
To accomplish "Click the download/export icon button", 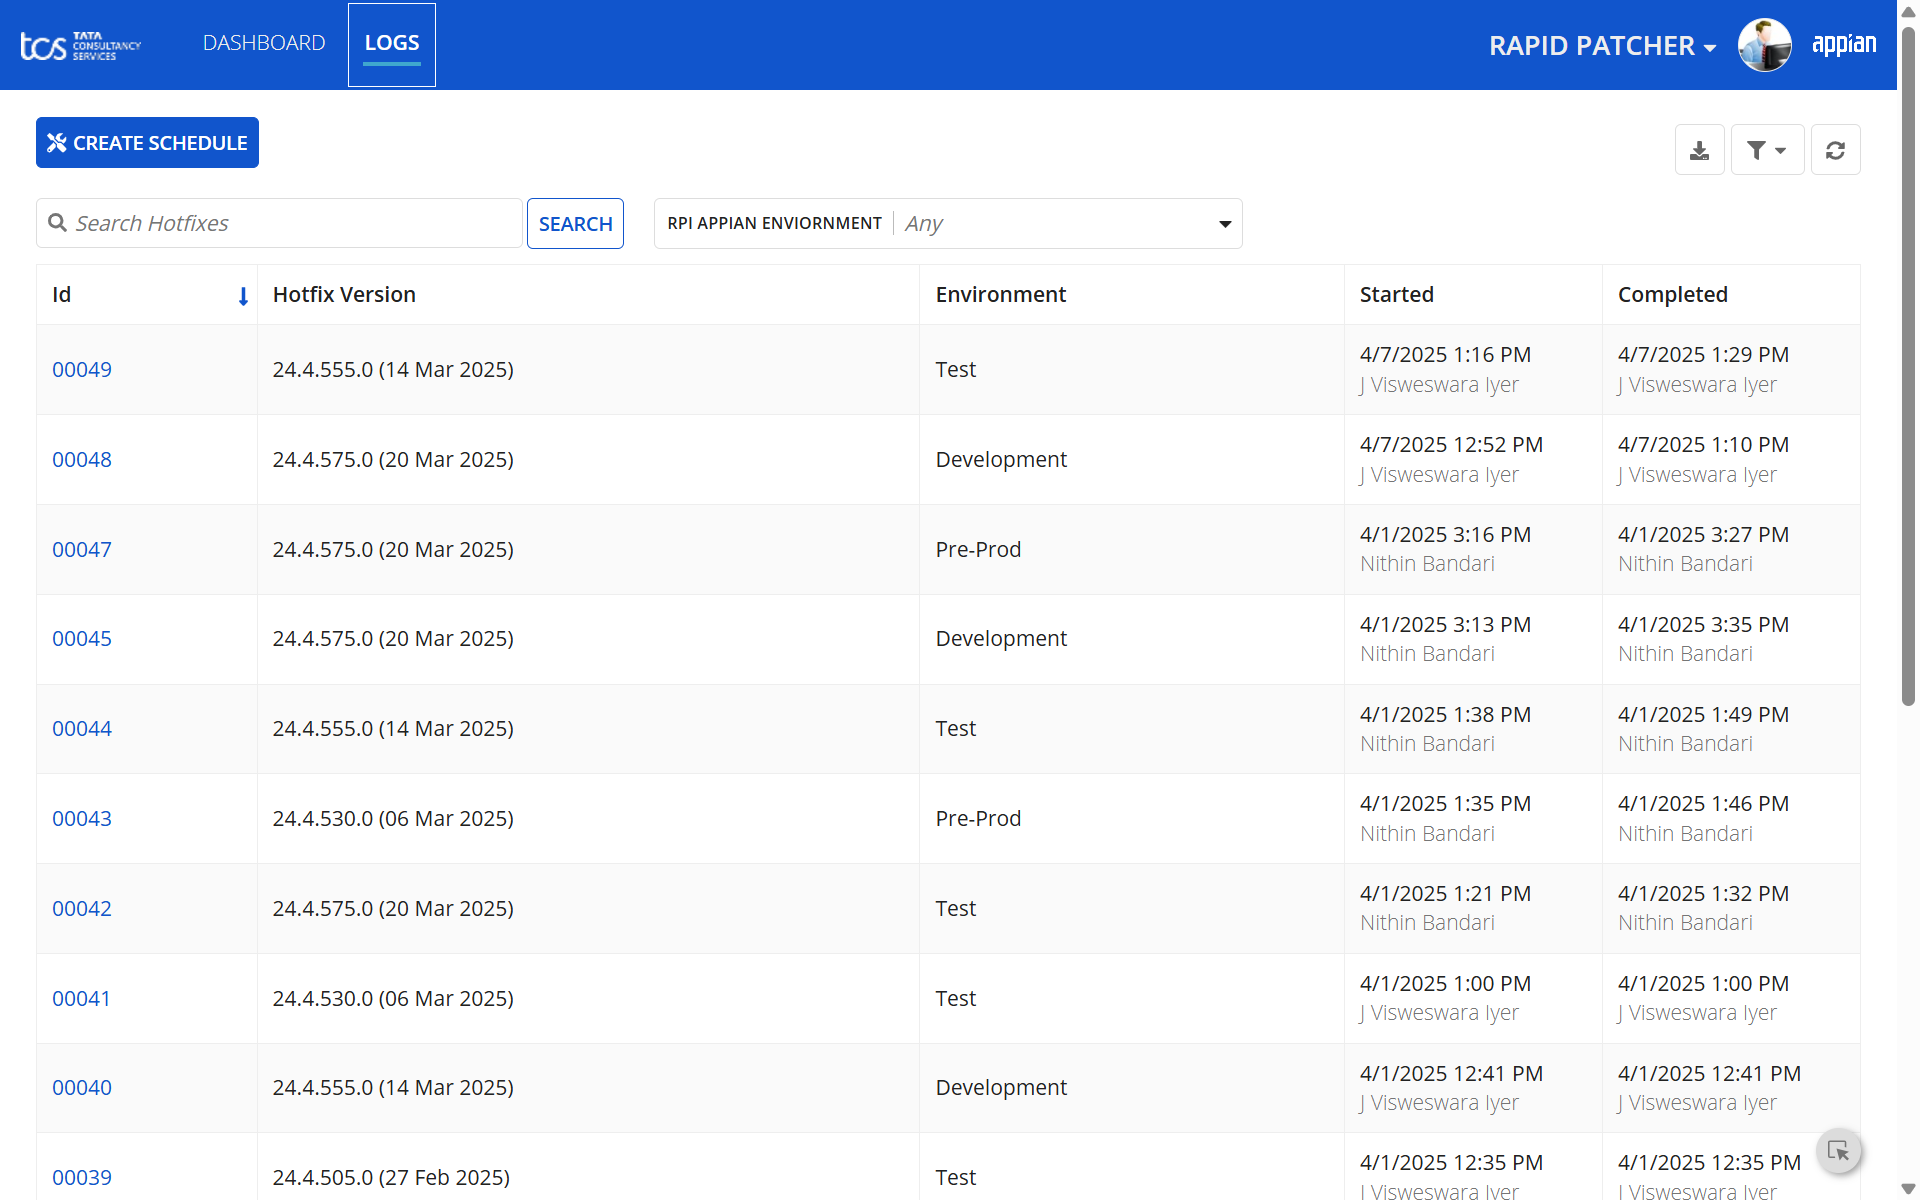I will [x=1699, y=150].
